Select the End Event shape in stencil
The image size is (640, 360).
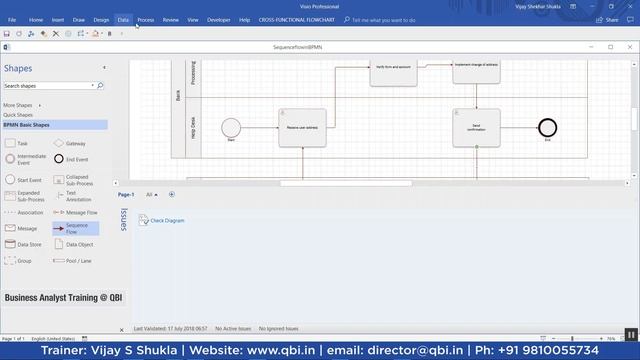coord(71,159)
